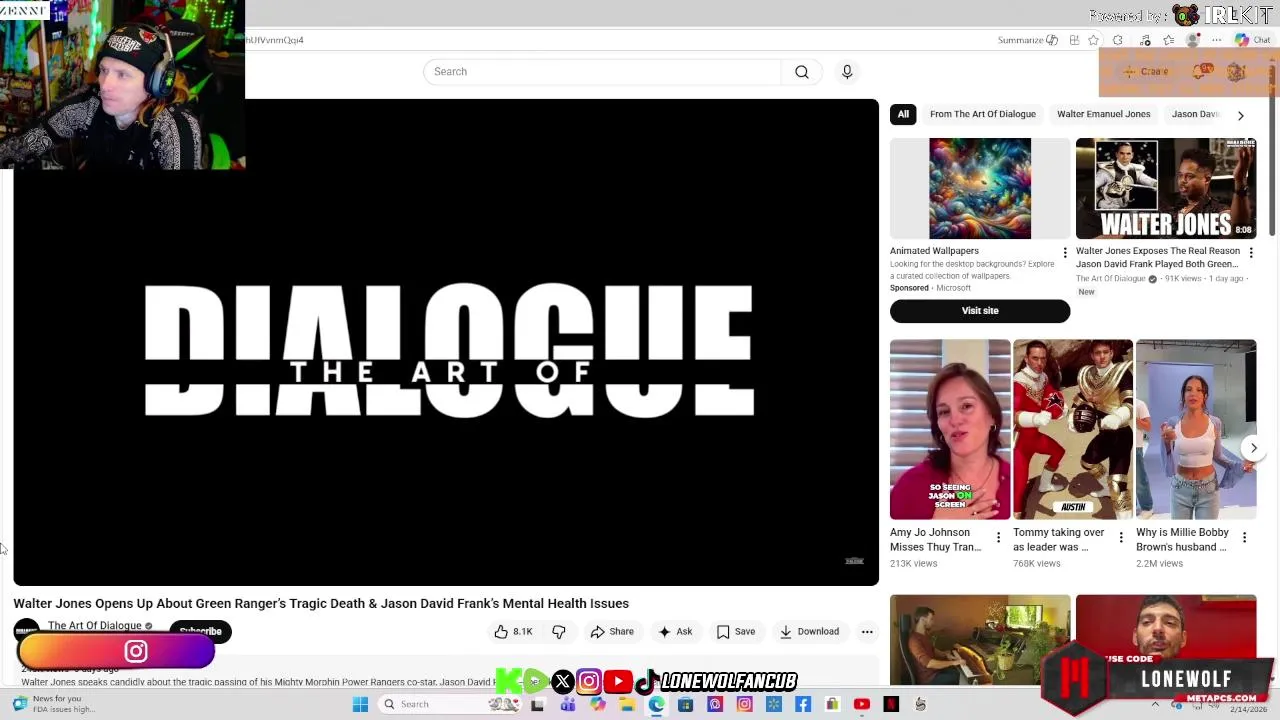Viewport: 1280px width, 720px height.
Task: Open more actions ellipsis under video
Action: (867, 632)
